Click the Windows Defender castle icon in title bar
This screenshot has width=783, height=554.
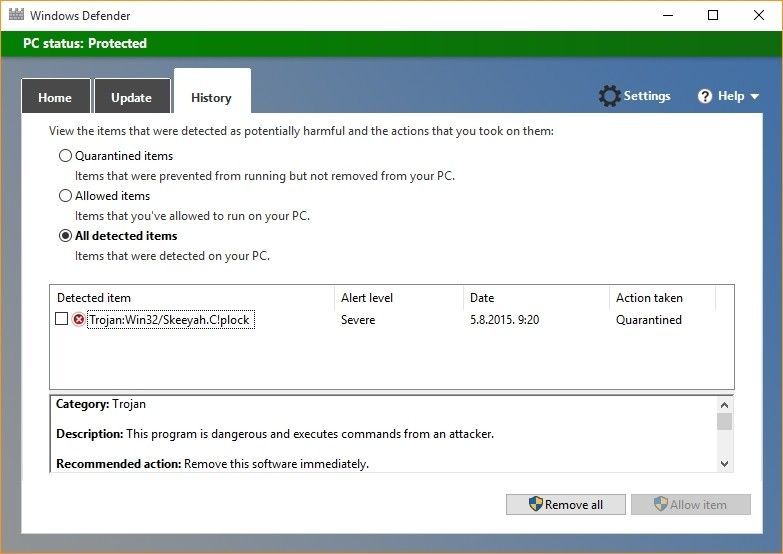pos(16,14)
